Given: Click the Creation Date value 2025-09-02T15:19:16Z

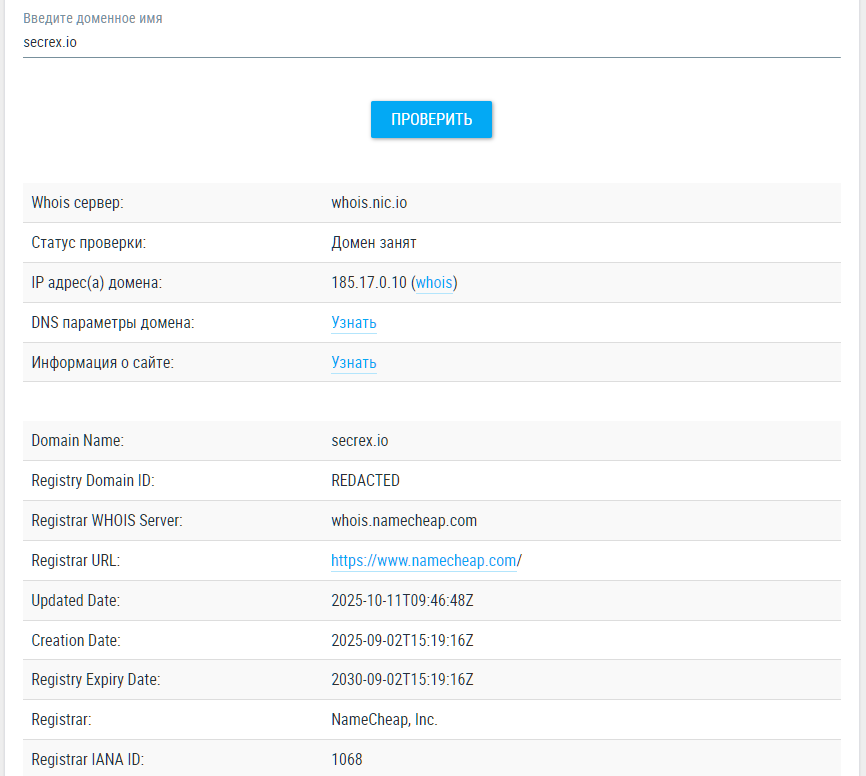Looking at the screenshot, I should [x=402, y=640].
